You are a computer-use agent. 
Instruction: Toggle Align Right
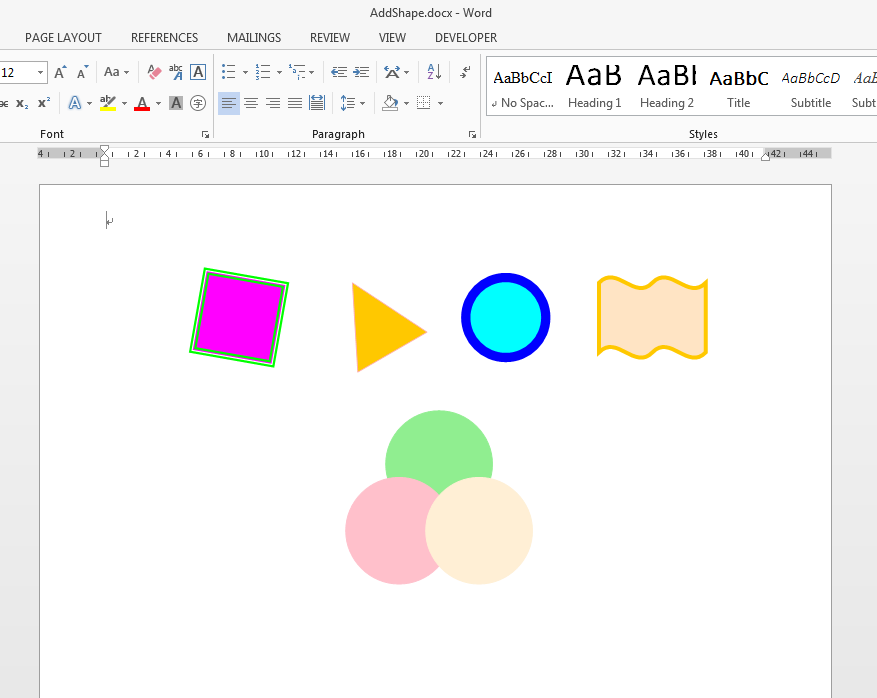(x=273, y=103)
